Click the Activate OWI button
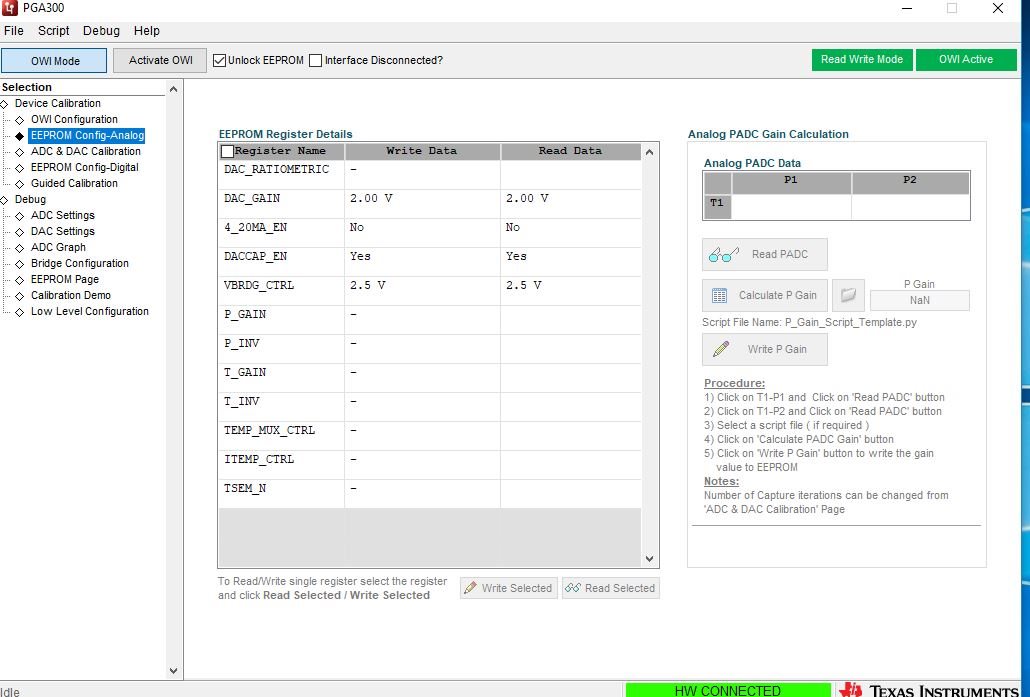1030x697 pixels. pyautogui.click(x=160, y=60)
